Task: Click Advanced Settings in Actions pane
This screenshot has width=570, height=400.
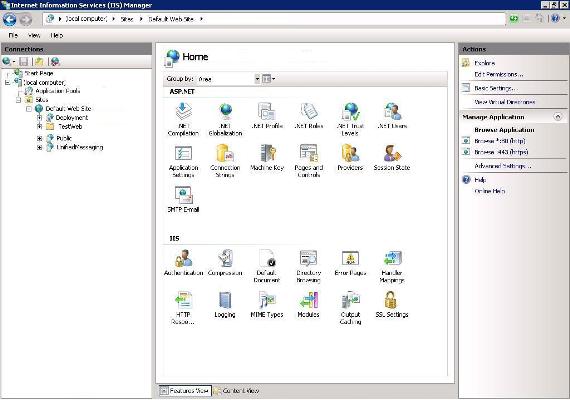Action: [x=503, y=166]
